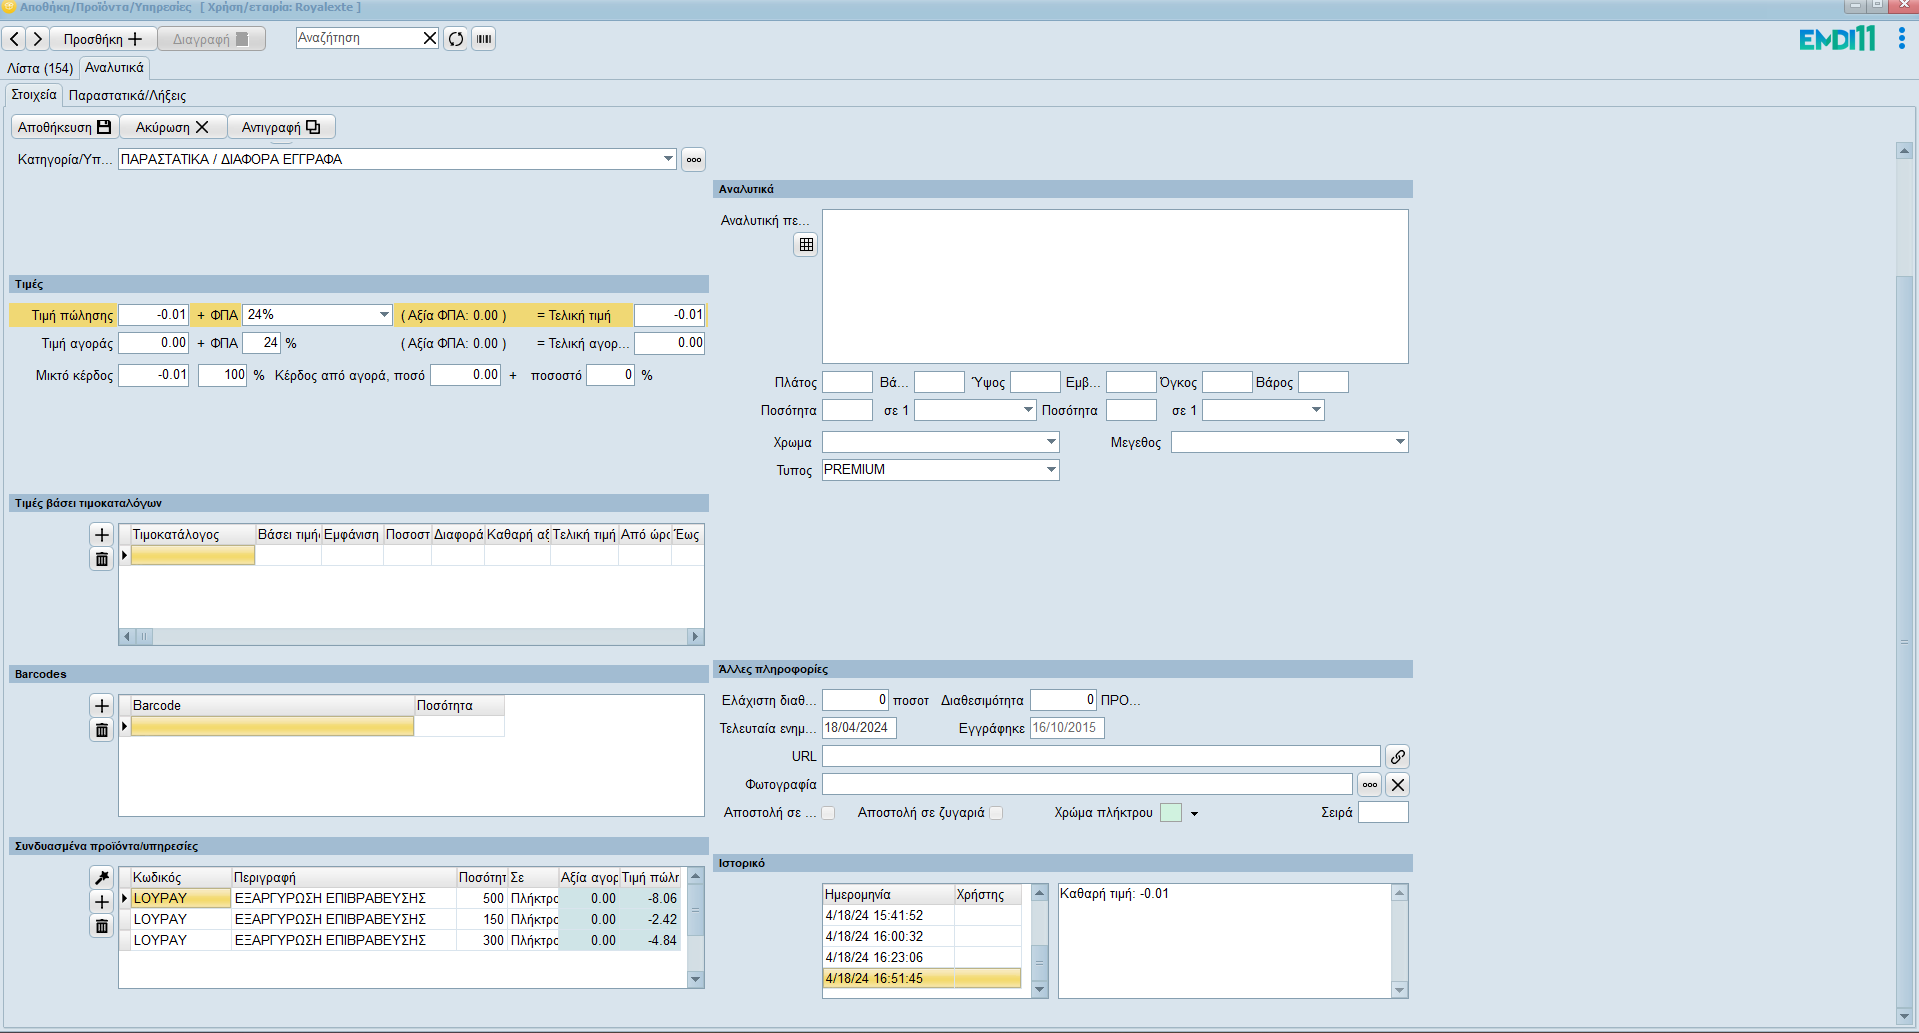1919x1033 pixels.
Task: Open the Παραστατικά/Λήξεις tab
Action: click(x=127, y=96)
